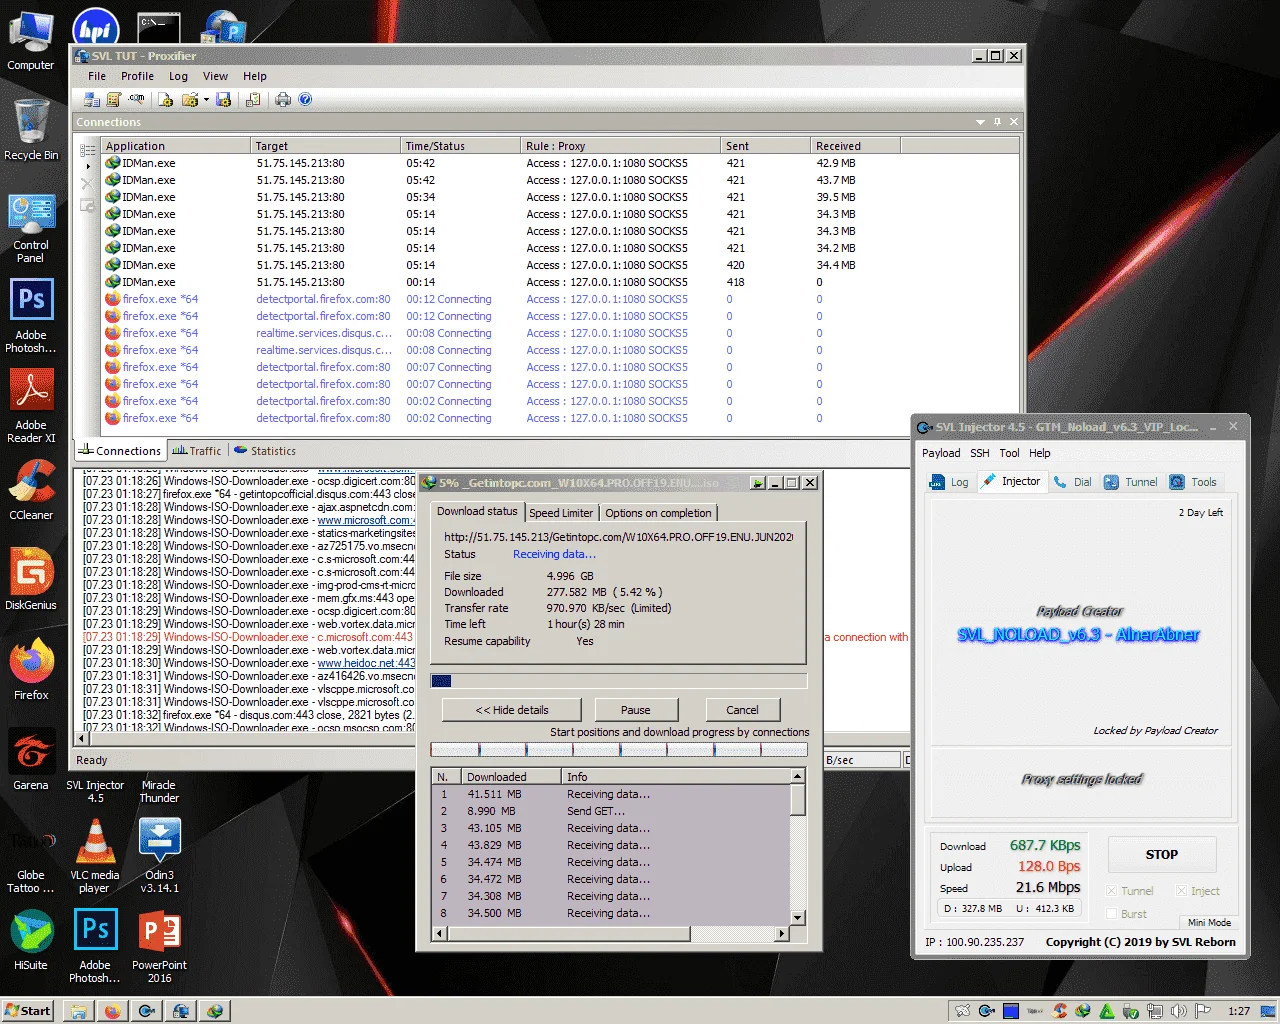
Task: Toggle Tunnel checkbox in SVL Injector
Action: click(x=1111, y=891)
